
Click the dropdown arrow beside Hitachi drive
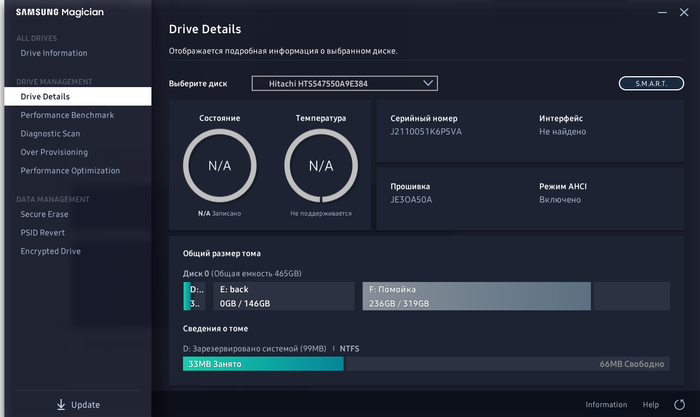428,84
